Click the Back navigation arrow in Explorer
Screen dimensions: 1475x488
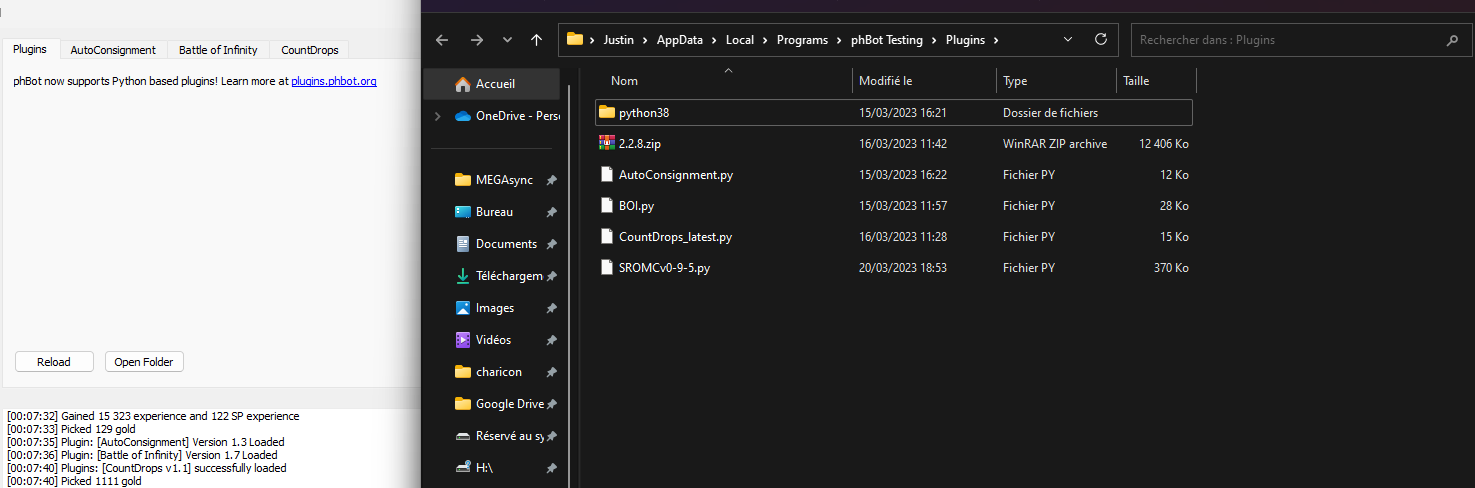click(442, 40)
